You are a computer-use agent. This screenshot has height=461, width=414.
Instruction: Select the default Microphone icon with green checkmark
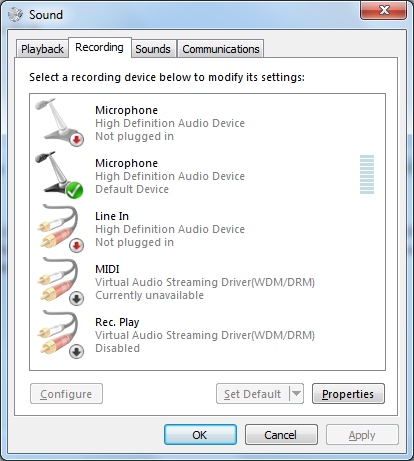59,175
